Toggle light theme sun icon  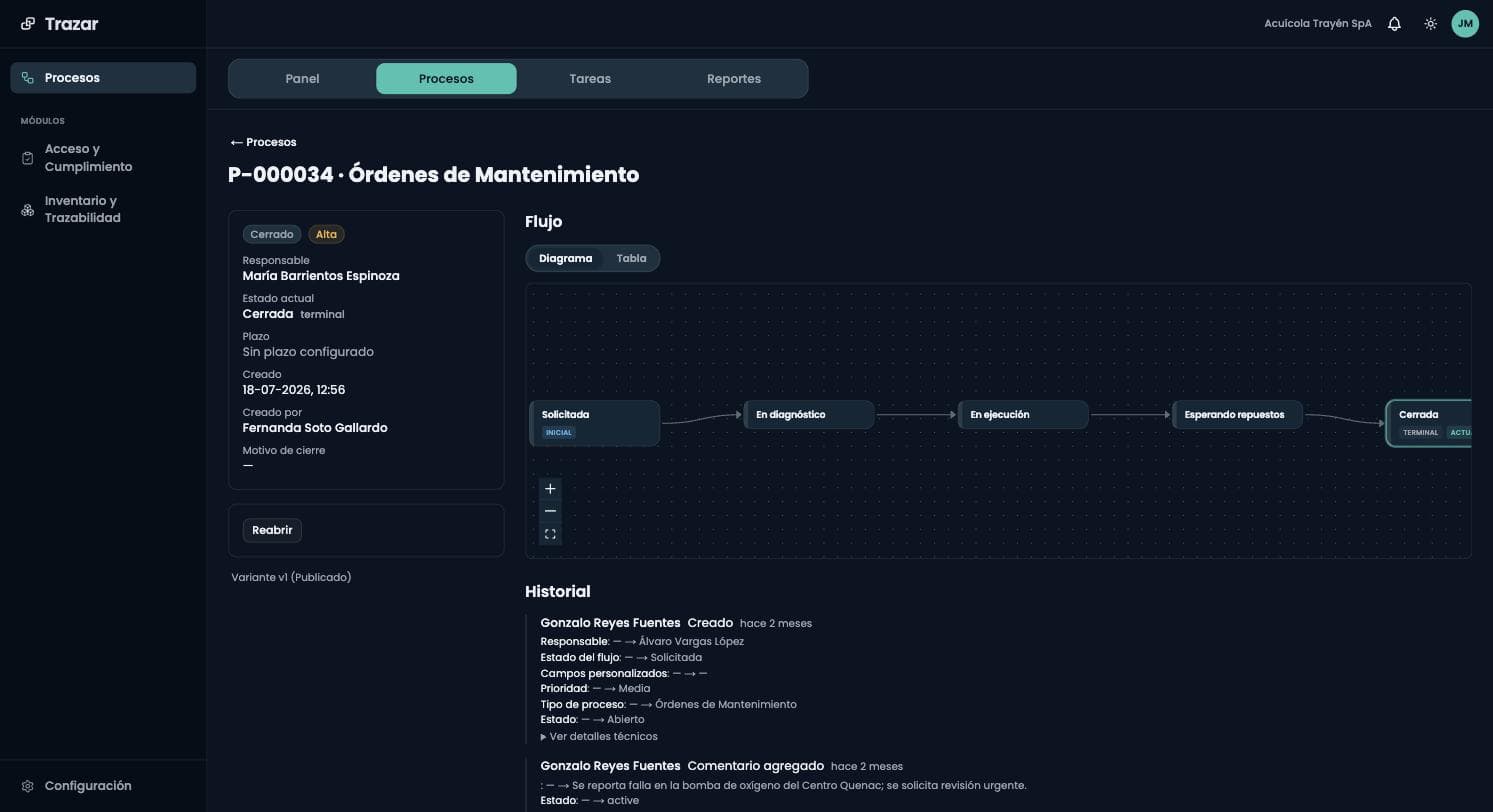(1431, 24)
